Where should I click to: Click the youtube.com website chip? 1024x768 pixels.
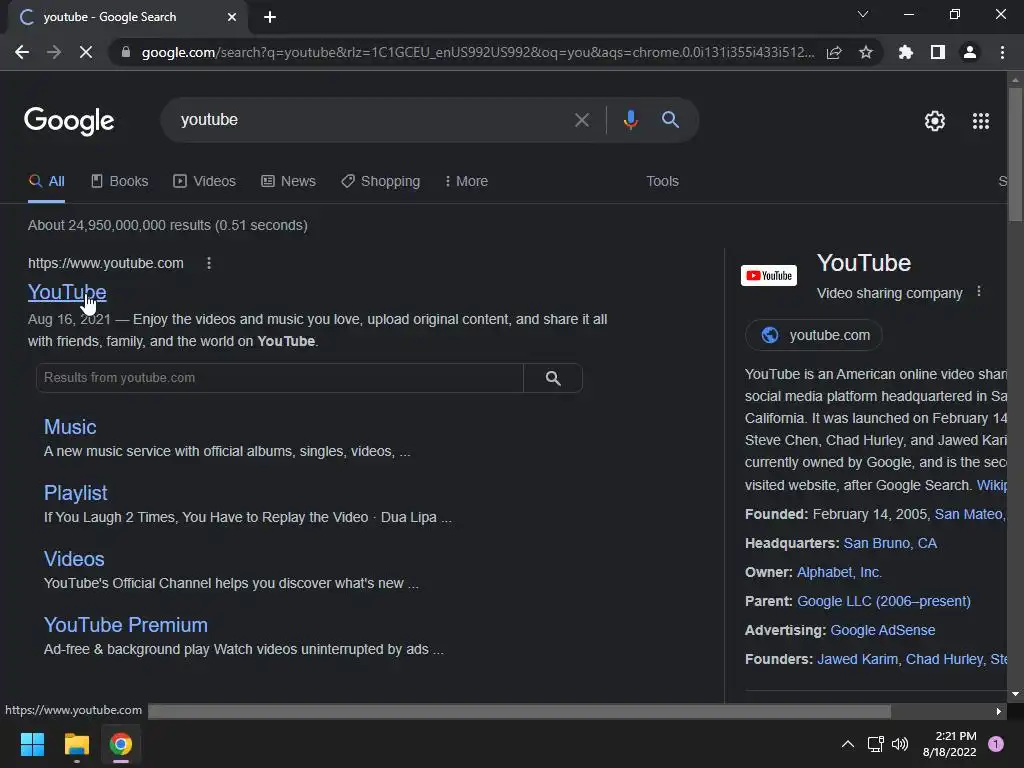[814, 335]
